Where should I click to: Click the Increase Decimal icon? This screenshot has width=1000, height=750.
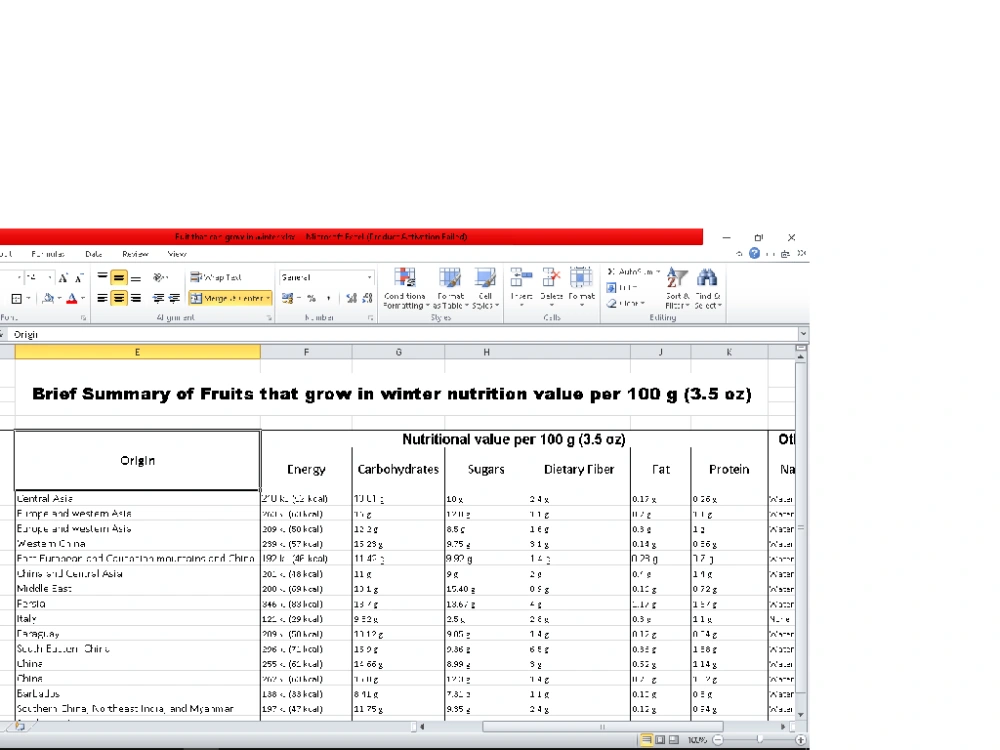point(351,298)
